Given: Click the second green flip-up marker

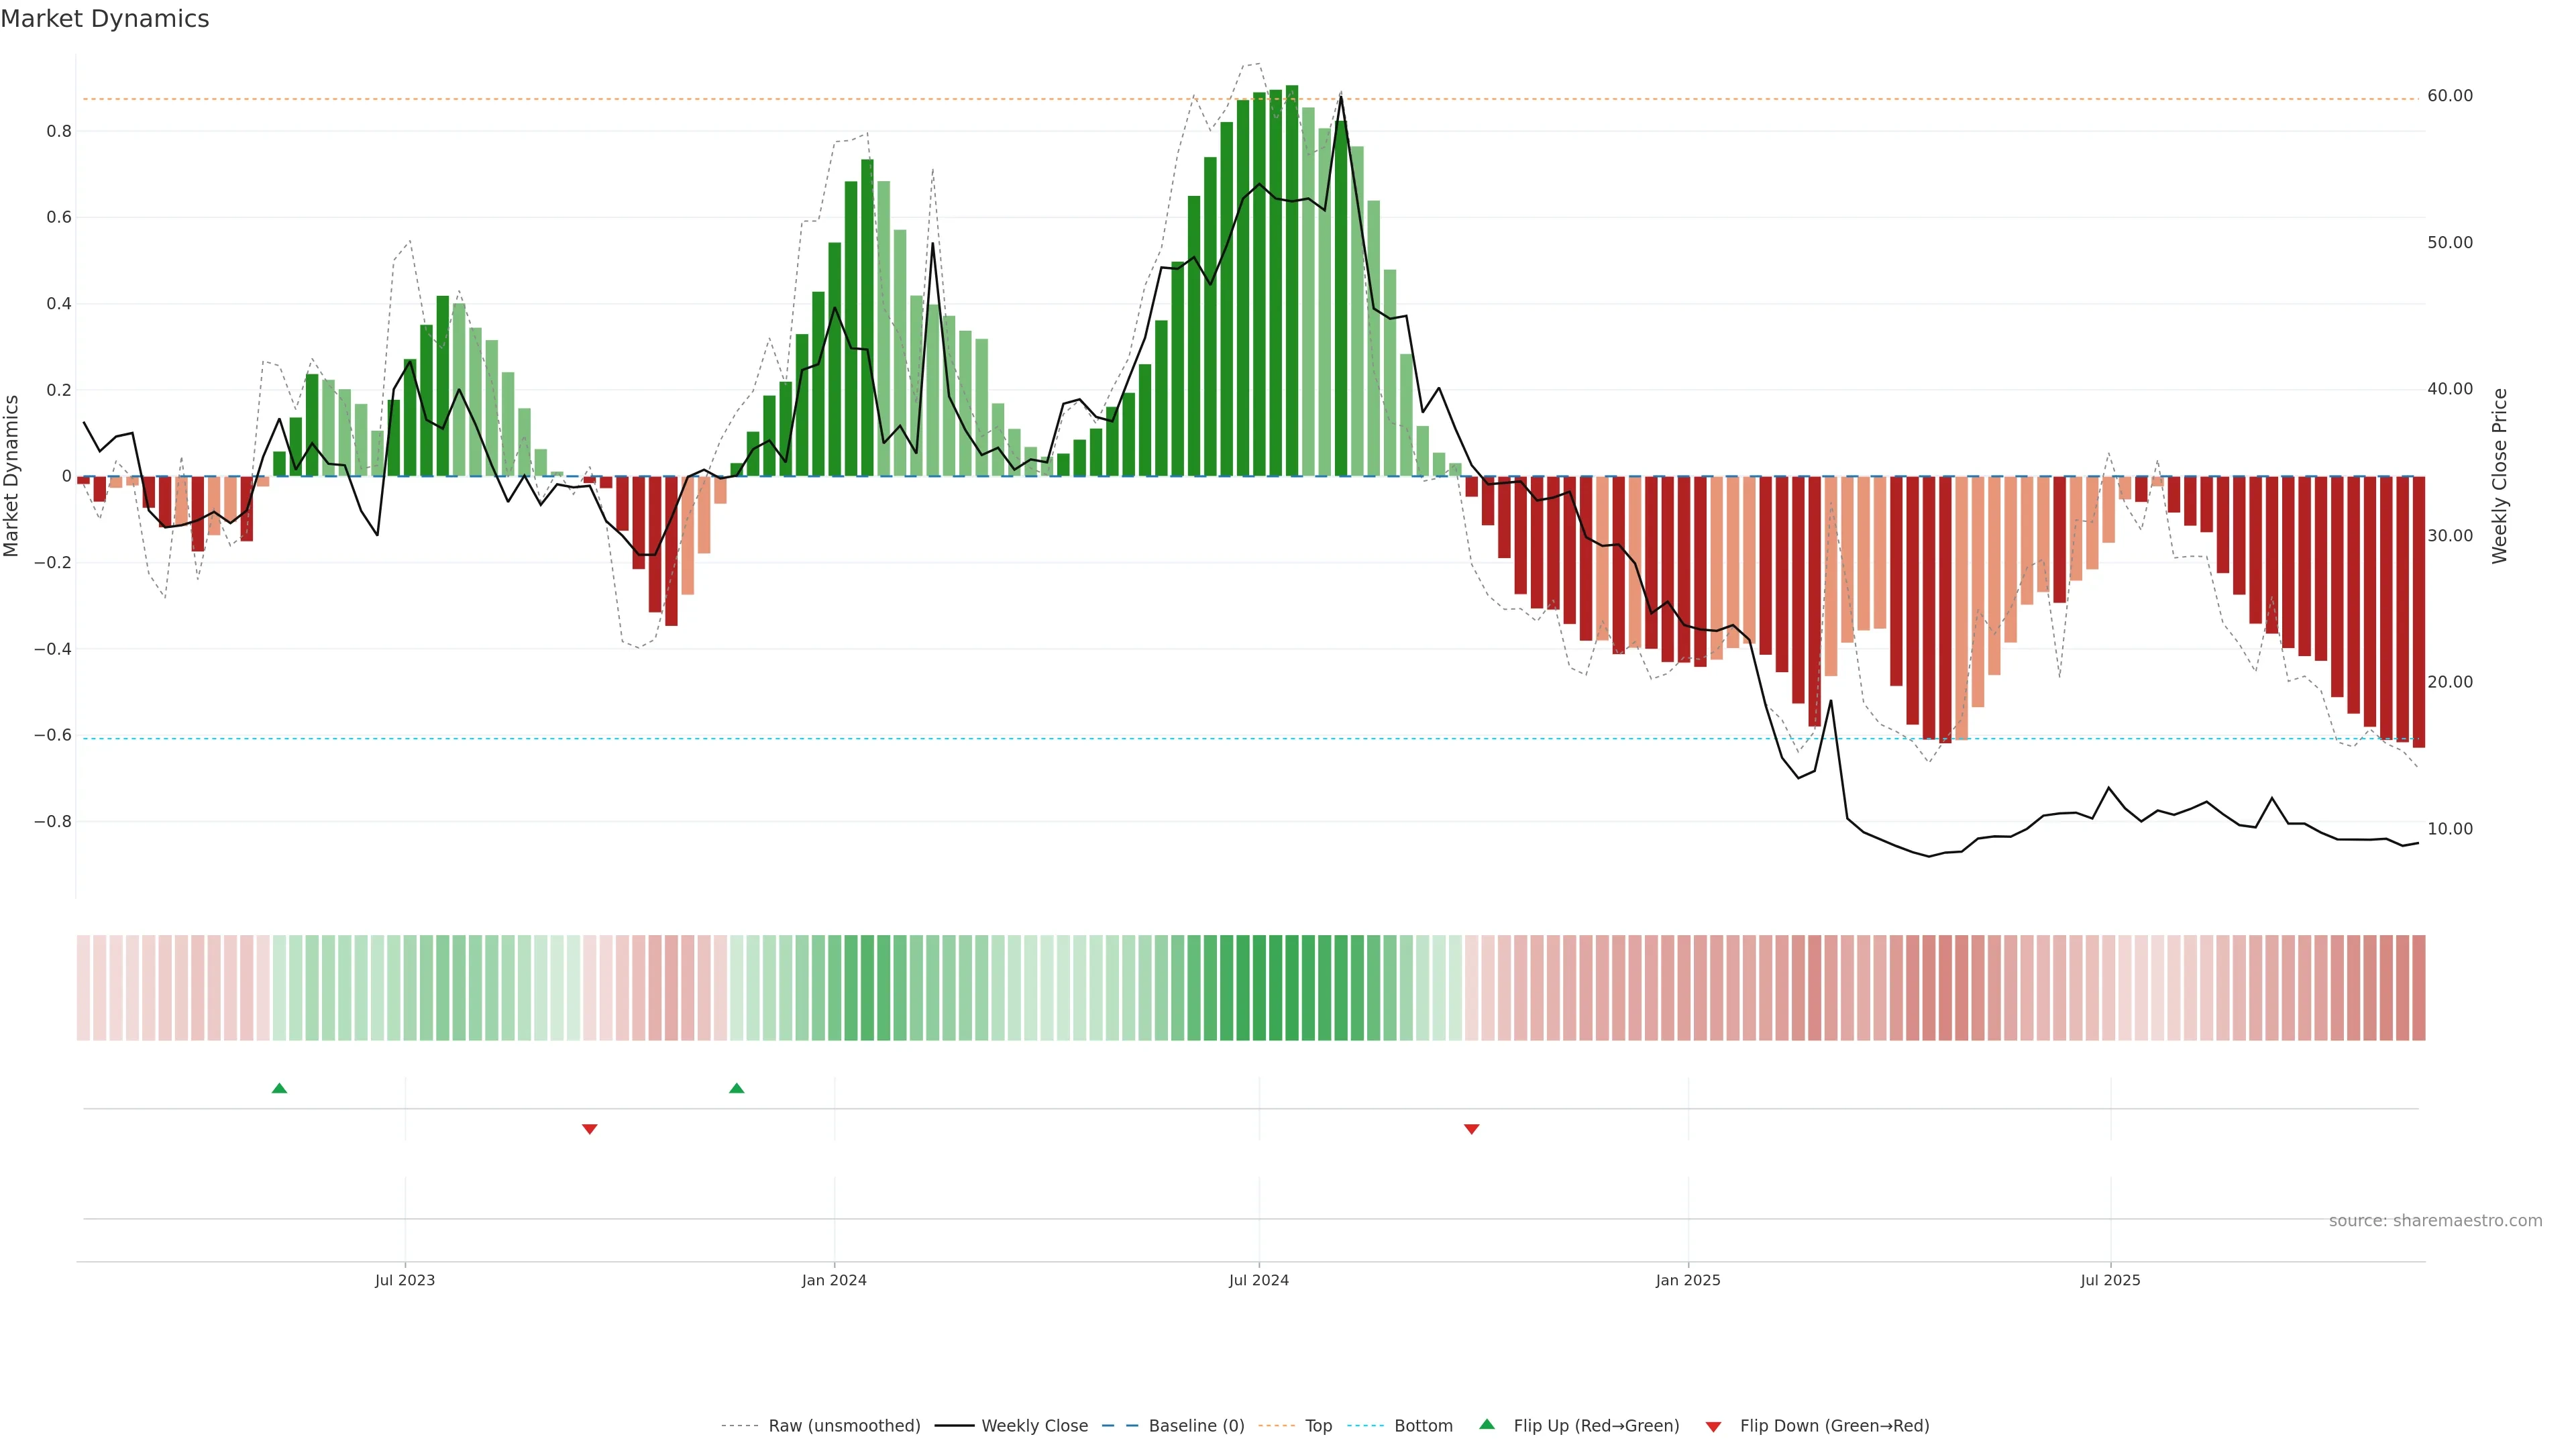Looking at the screenshot, I should [x=736, y=1088].
